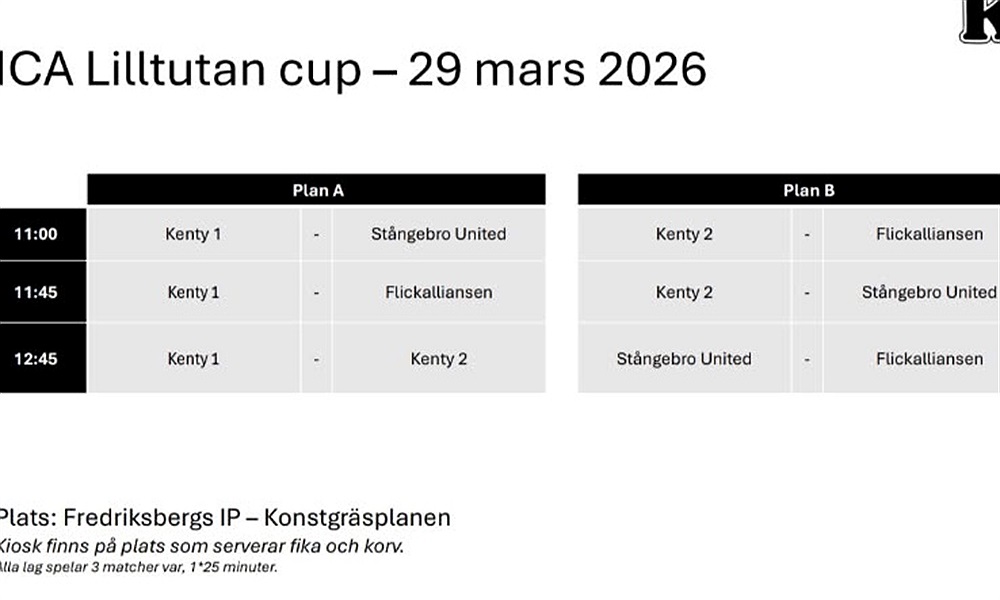Click the club logo in the top-right corner
The height and width of the screenshot is (600, 1000).
pyautogui.click(x=980, y=22)
